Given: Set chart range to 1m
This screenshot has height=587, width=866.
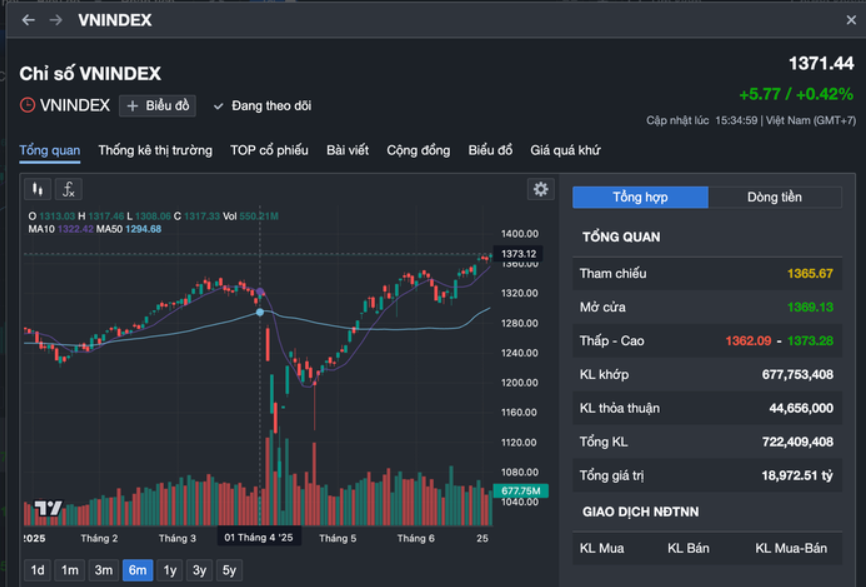Looking at the screenshot, I should (70, 570).
